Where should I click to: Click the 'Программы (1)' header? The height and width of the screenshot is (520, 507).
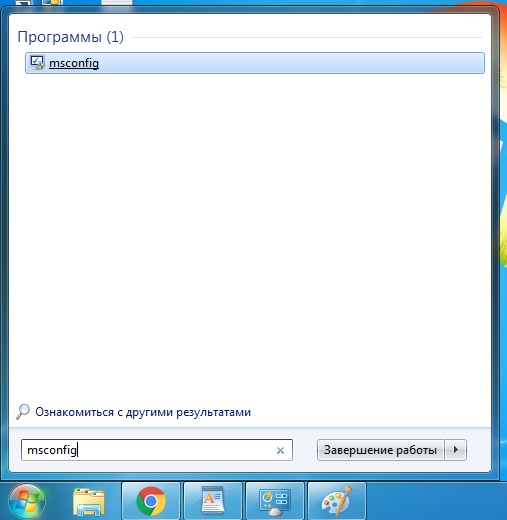(x=70, y=37)
